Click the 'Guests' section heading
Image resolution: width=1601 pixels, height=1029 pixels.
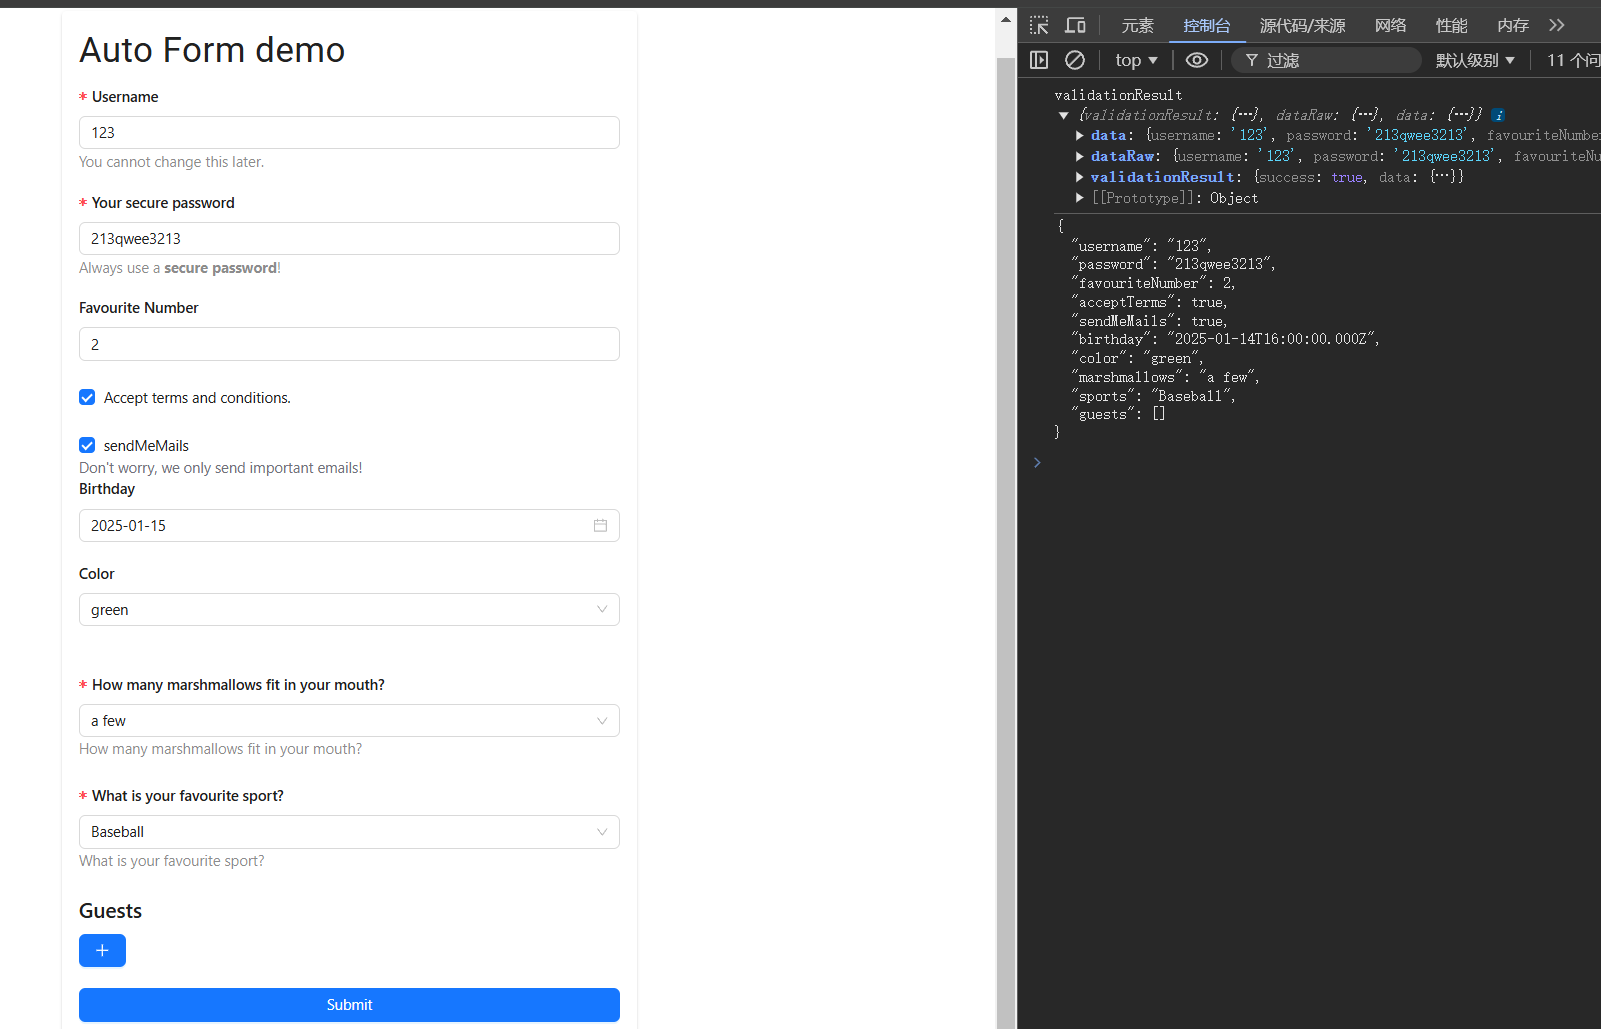pos(110,911)
